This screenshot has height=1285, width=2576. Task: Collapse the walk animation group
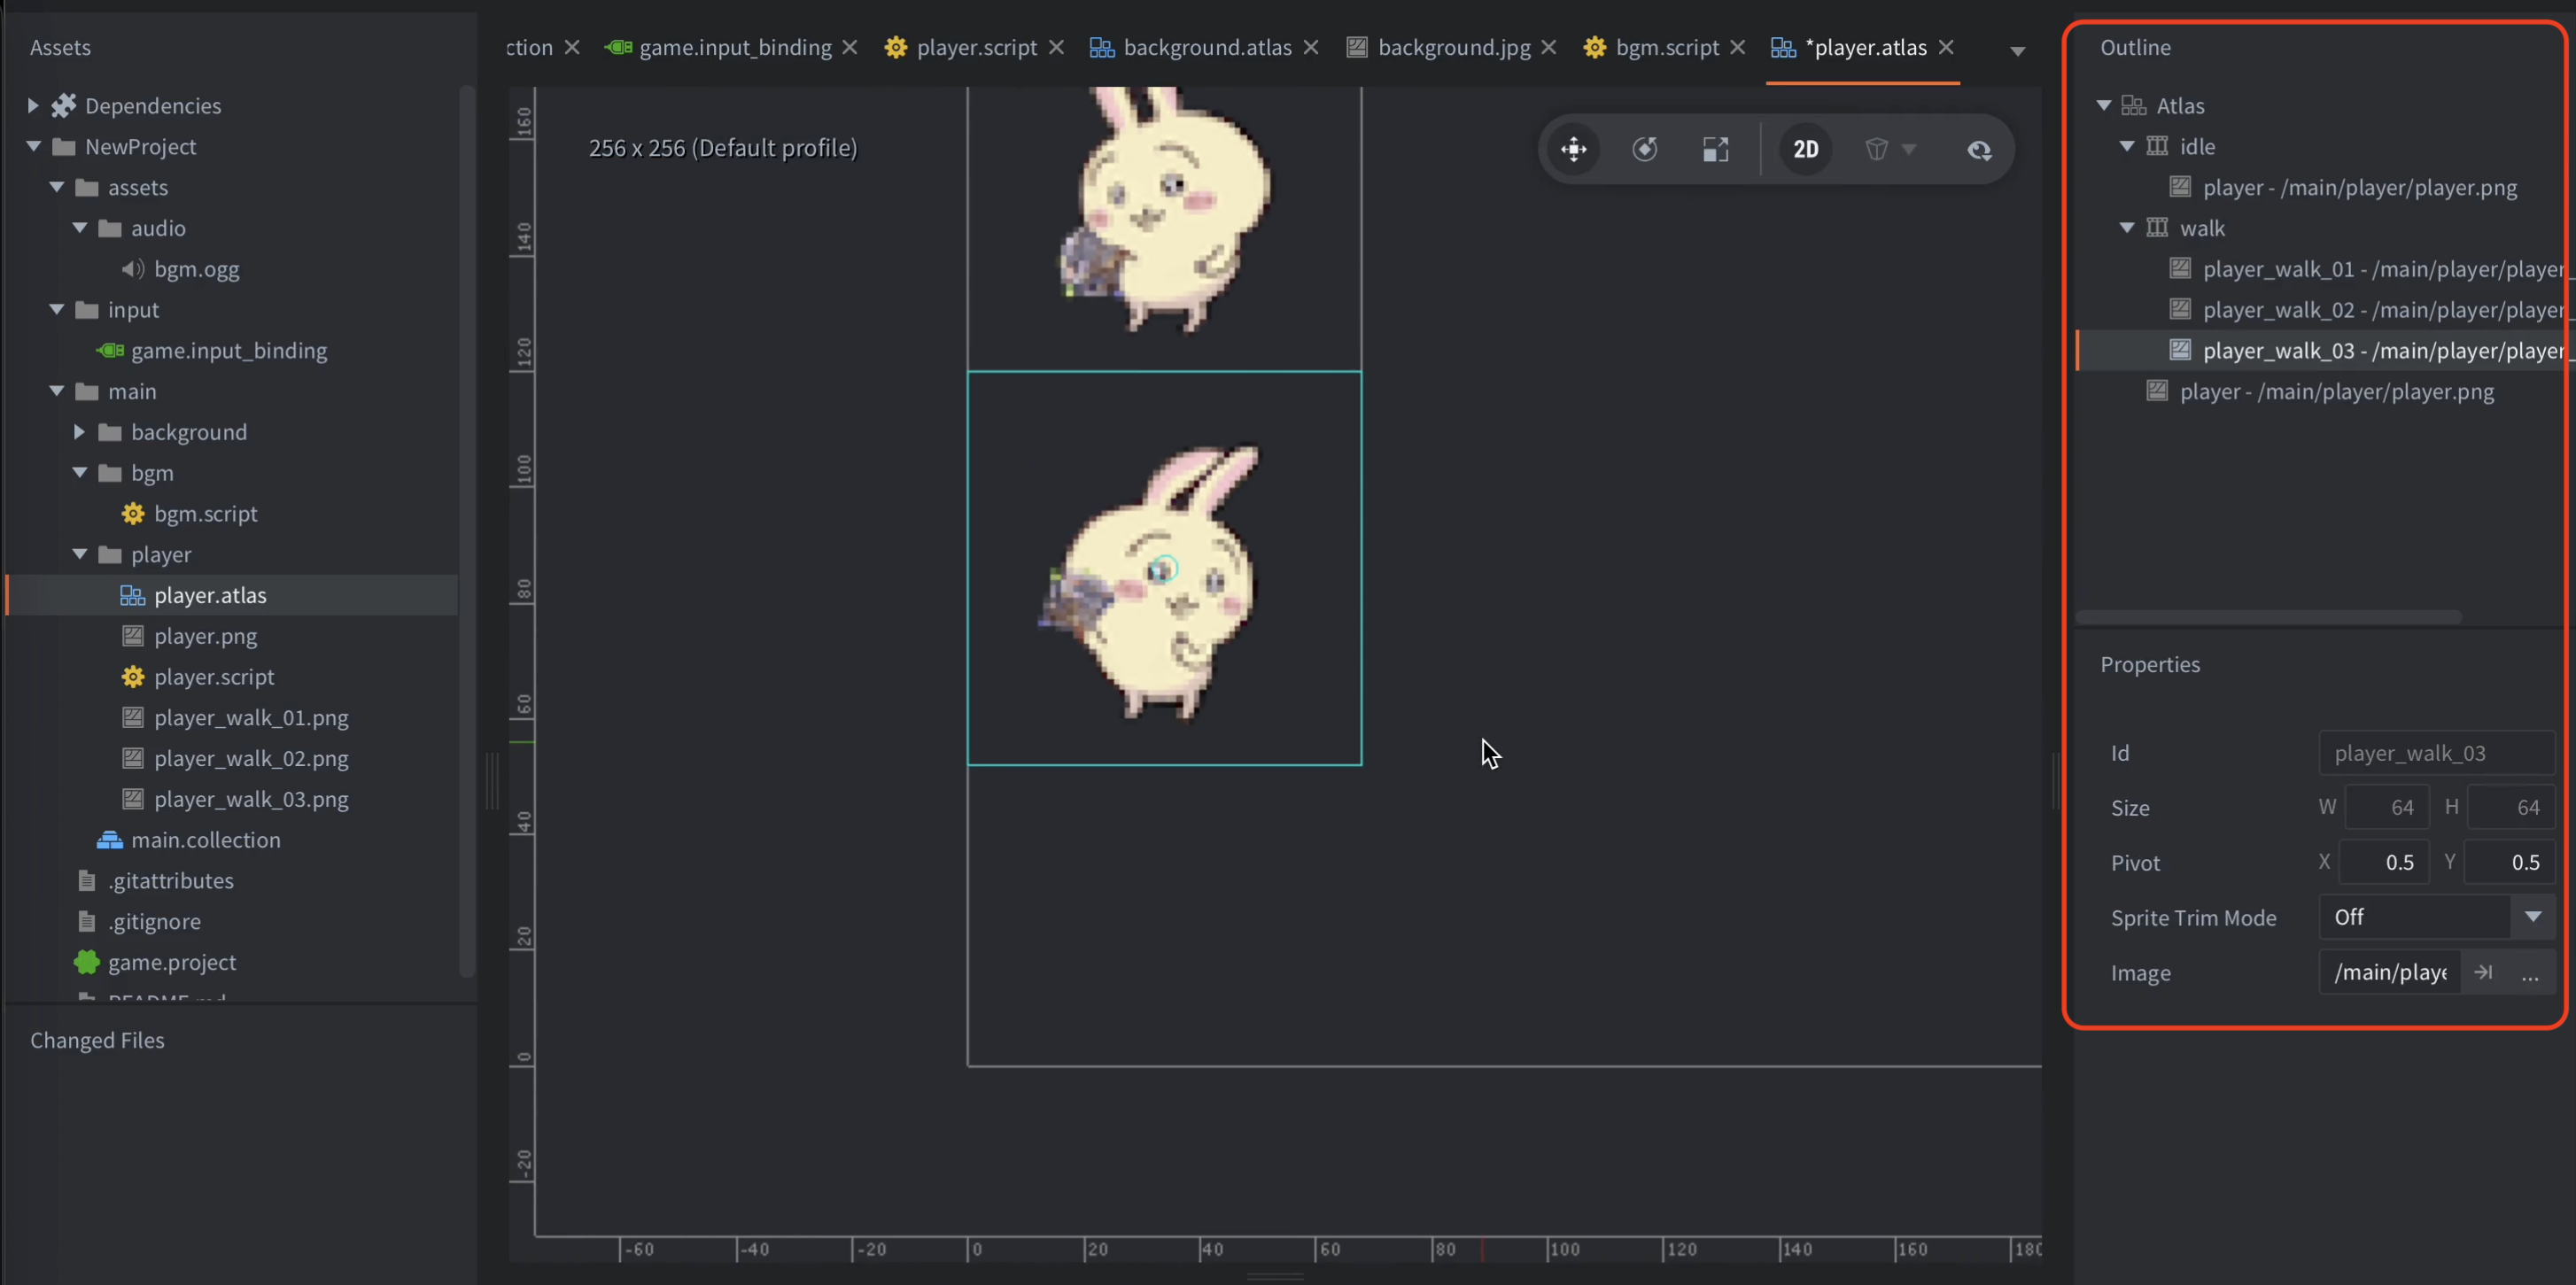pyautogui.click(x=2127, y=228)
